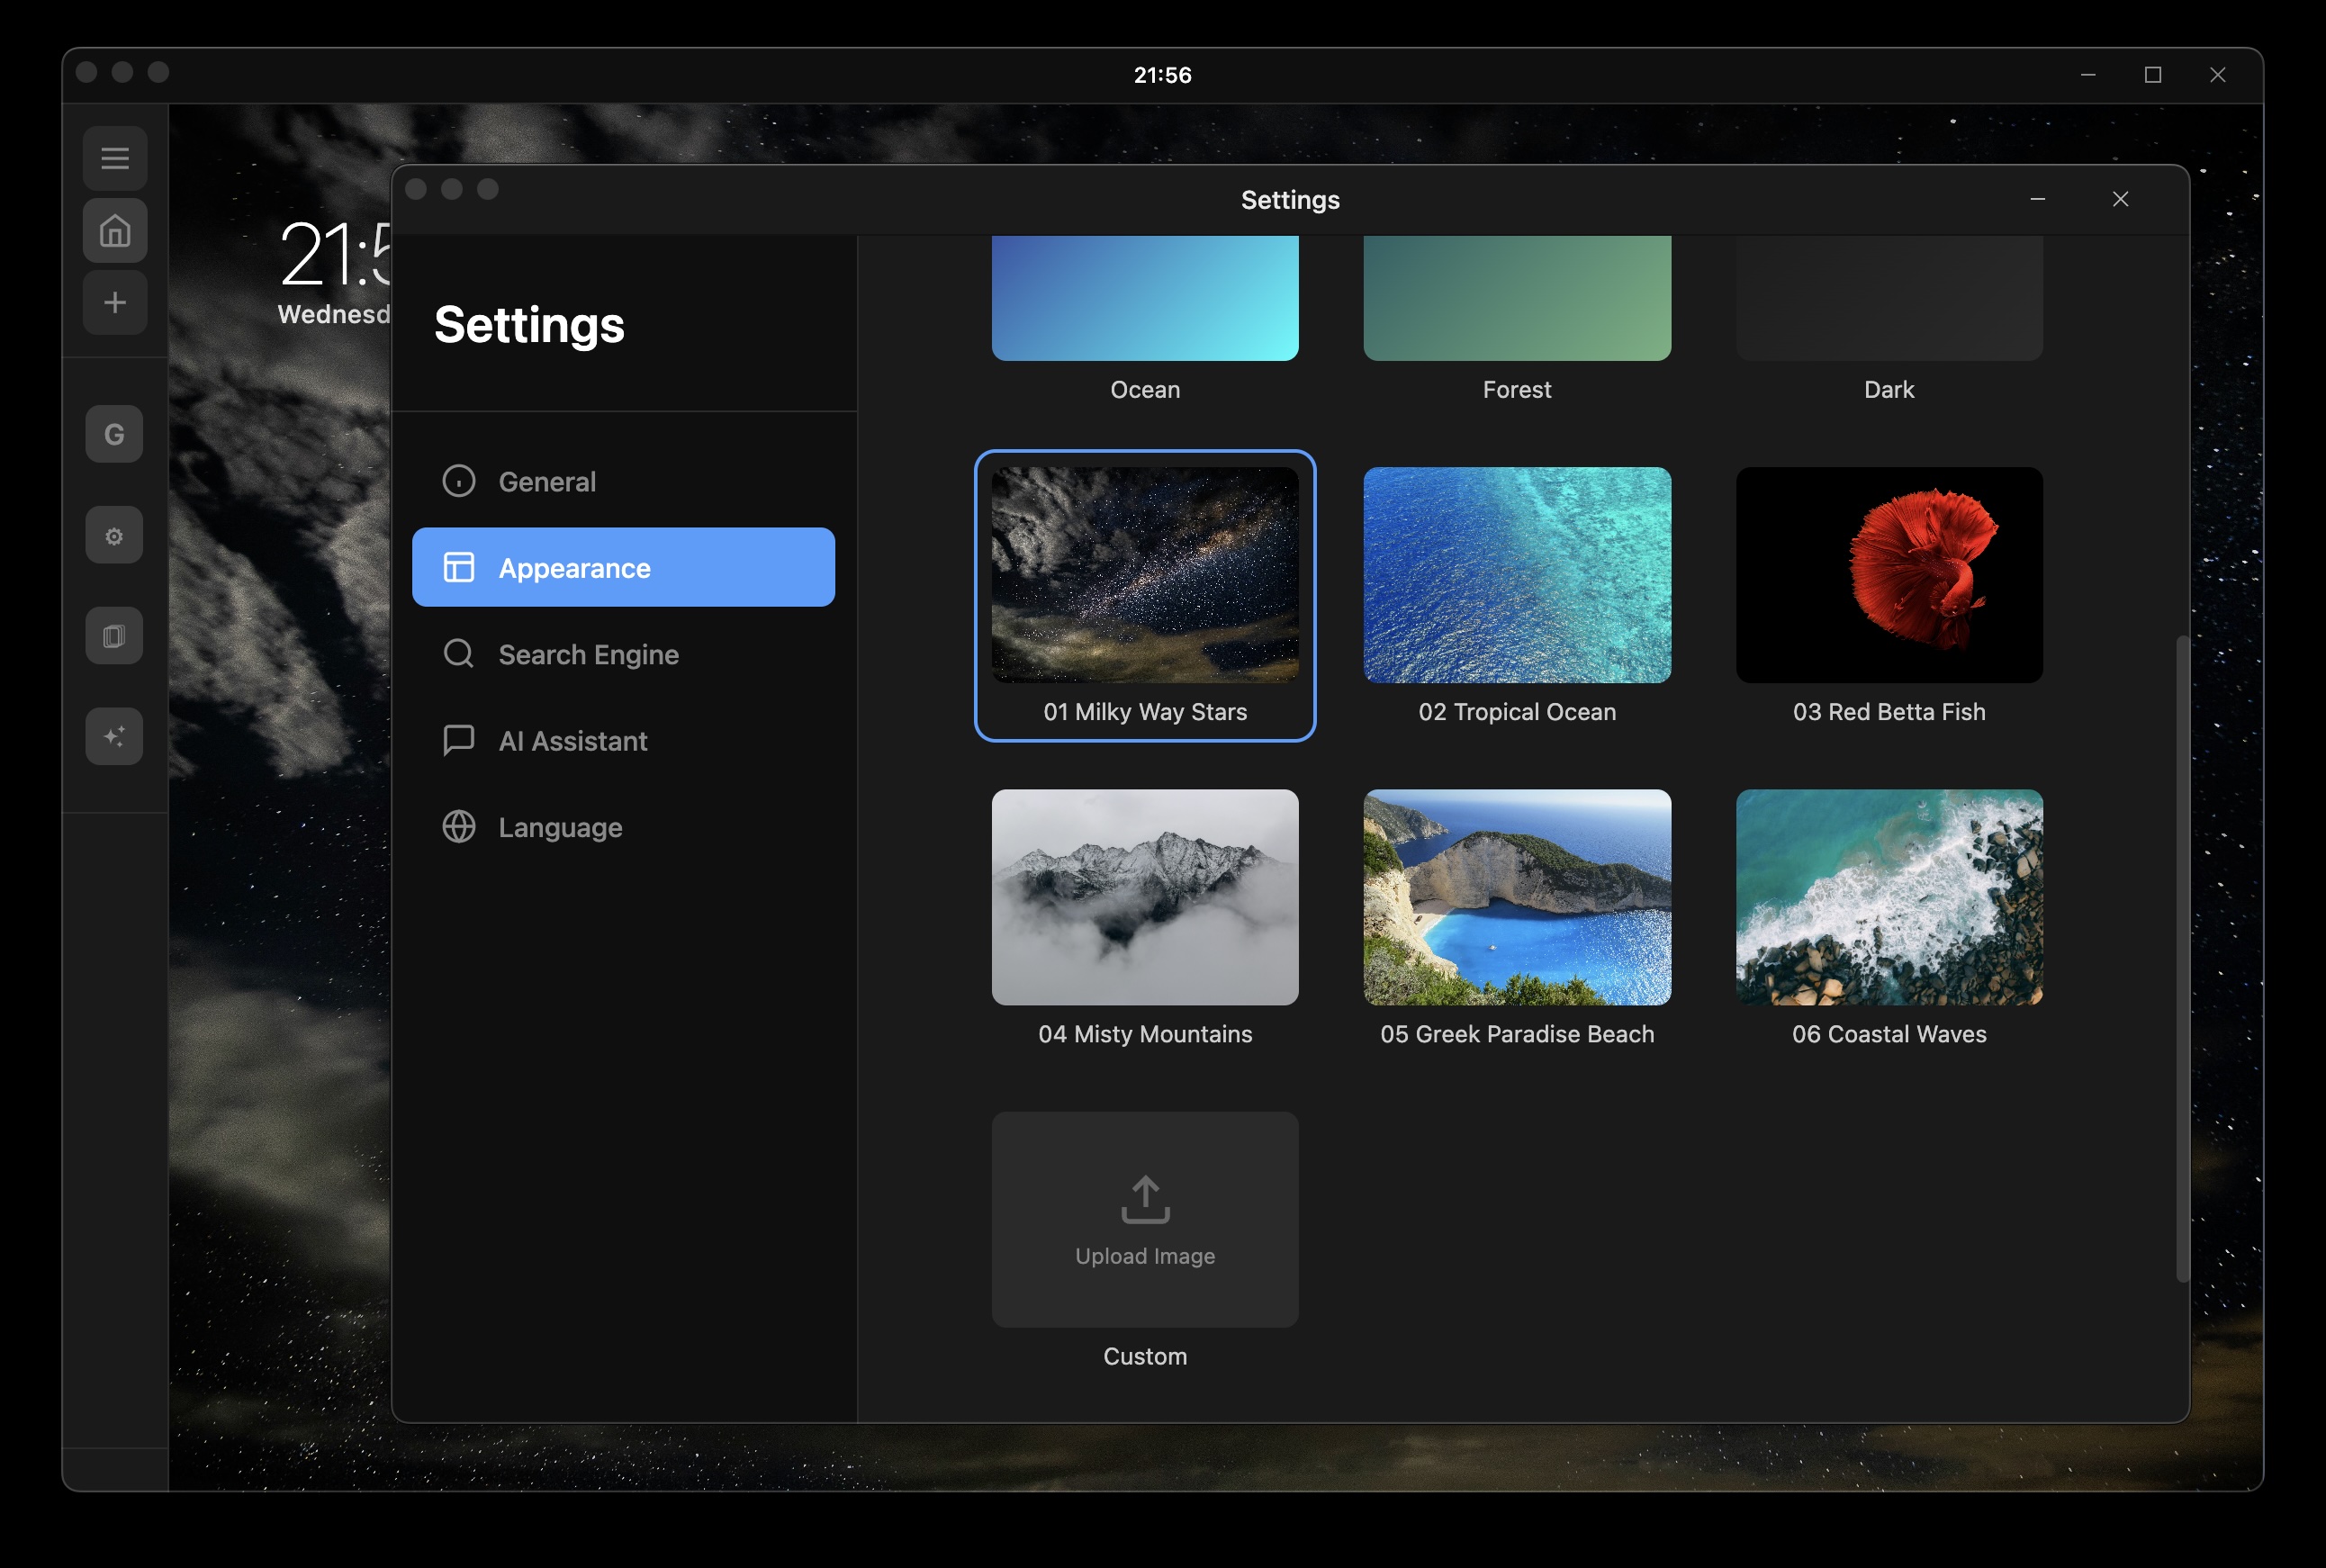Go to the home page icon
This screenshot has width=2326, height=1568.
click(x=115, y=231)
